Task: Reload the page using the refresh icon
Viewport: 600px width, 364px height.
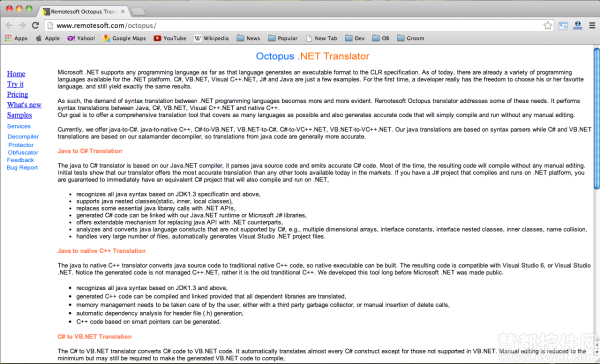Action: coord(35,25)
